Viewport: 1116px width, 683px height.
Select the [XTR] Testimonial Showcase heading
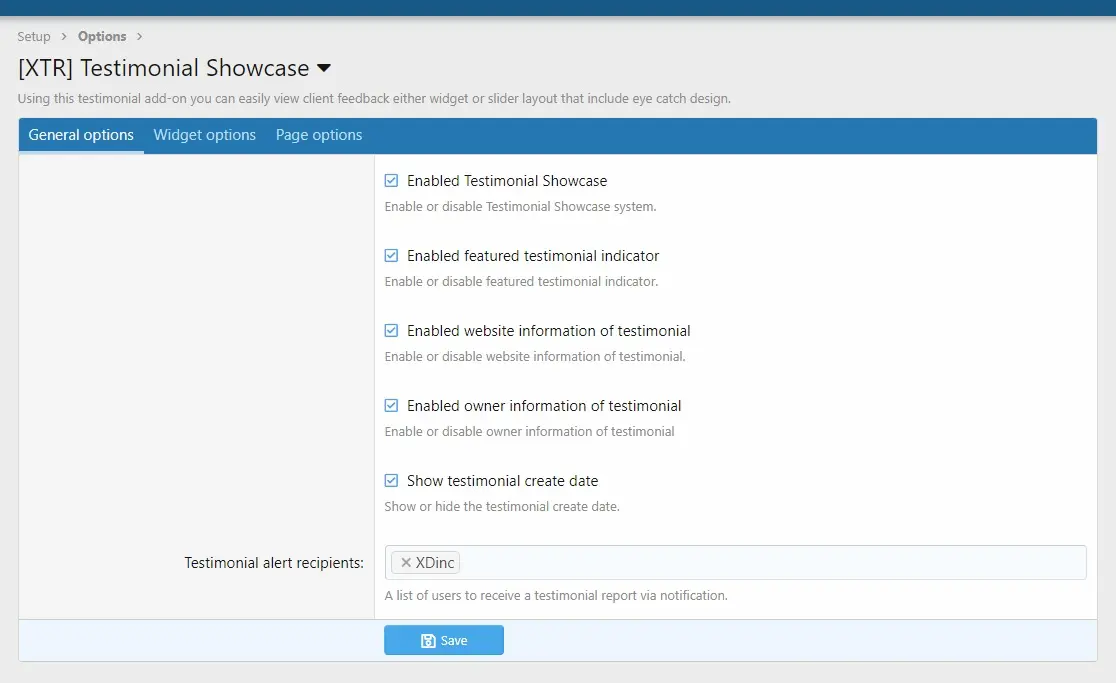(164, 68)
